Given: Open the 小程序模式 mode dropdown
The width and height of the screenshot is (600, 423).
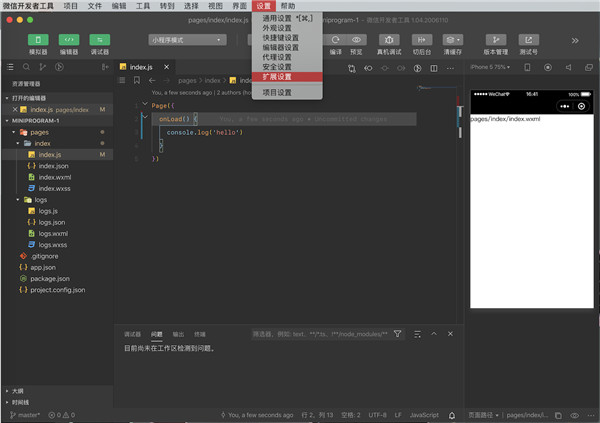Looking at the screenshot, I should pos(186,40).
